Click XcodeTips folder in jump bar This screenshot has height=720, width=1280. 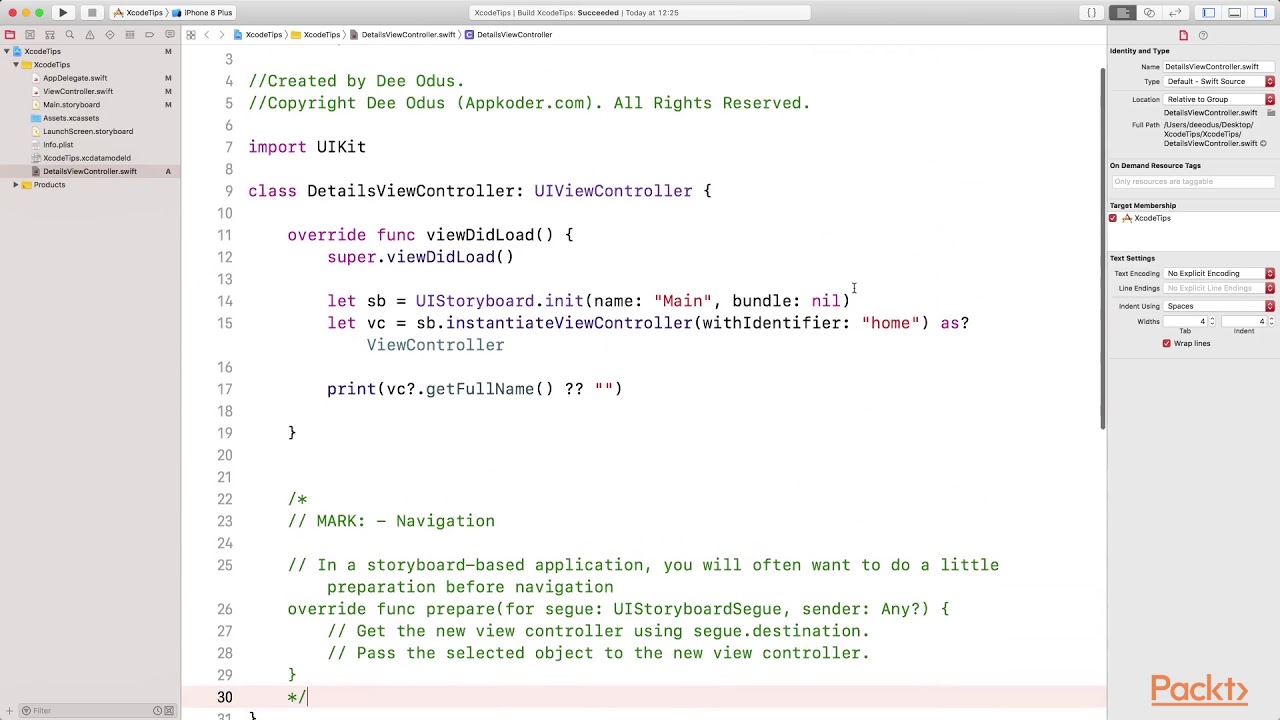coord(316,35)
